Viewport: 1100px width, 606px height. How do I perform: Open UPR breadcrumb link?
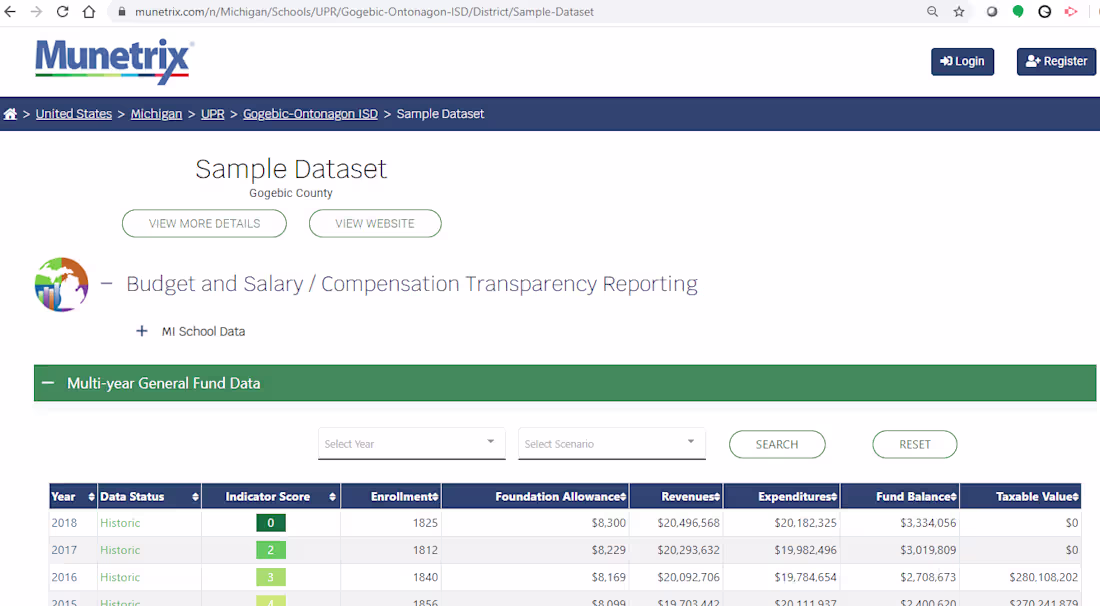click(x=213, y=114)
